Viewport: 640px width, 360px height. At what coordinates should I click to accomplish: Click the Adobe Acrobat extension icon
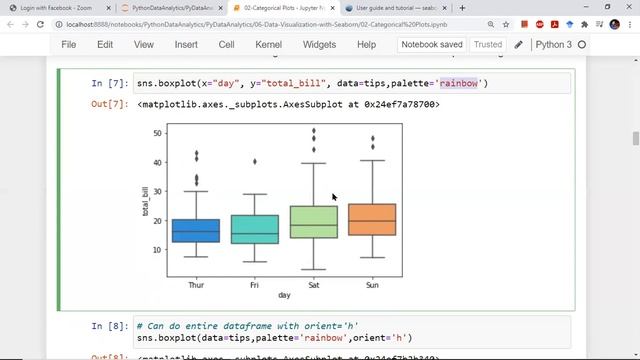[x=555, y=24]
